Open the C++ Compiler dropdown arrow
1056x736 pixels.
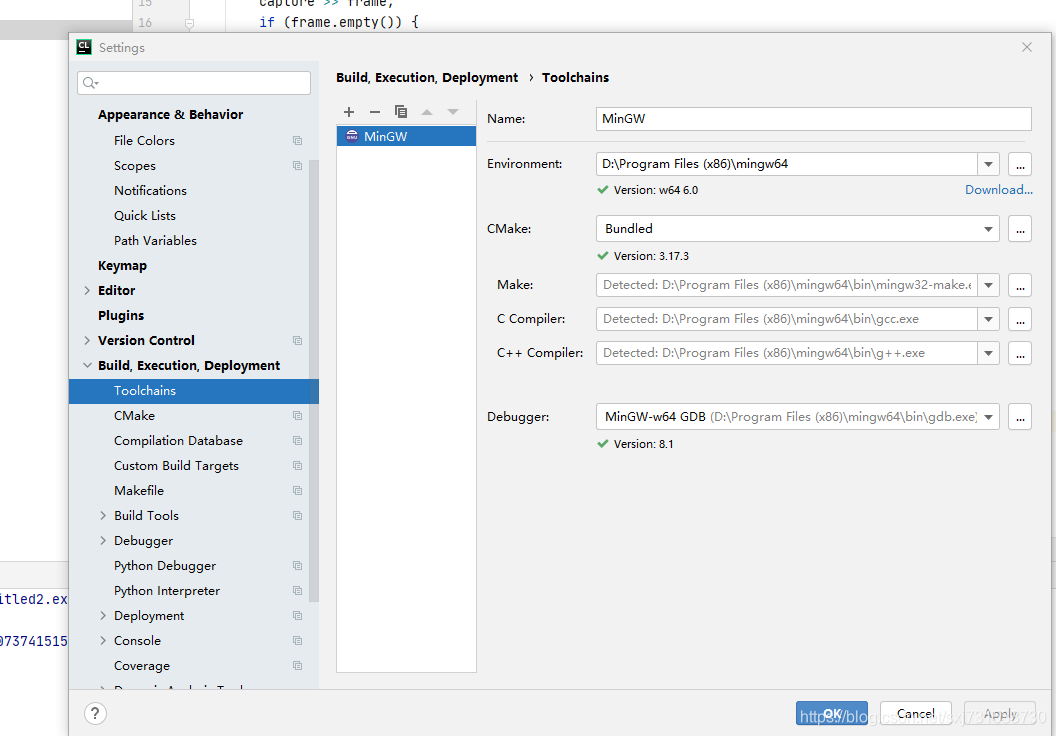988,353
